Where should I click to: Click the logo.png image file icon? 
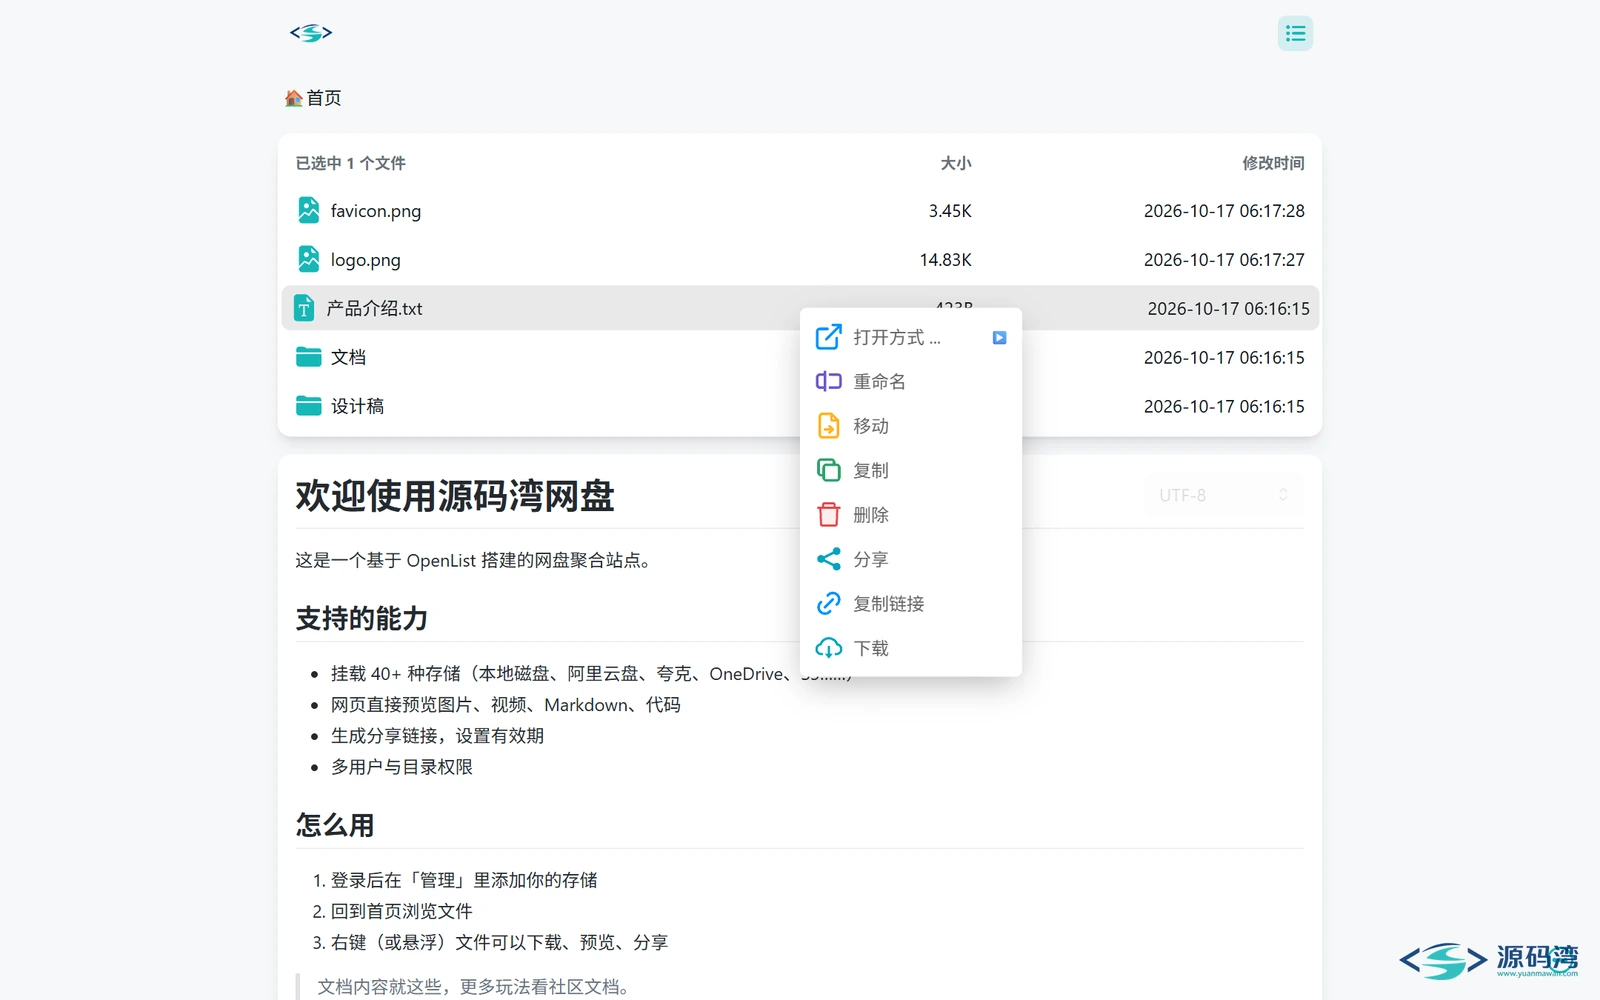point(309,259)
